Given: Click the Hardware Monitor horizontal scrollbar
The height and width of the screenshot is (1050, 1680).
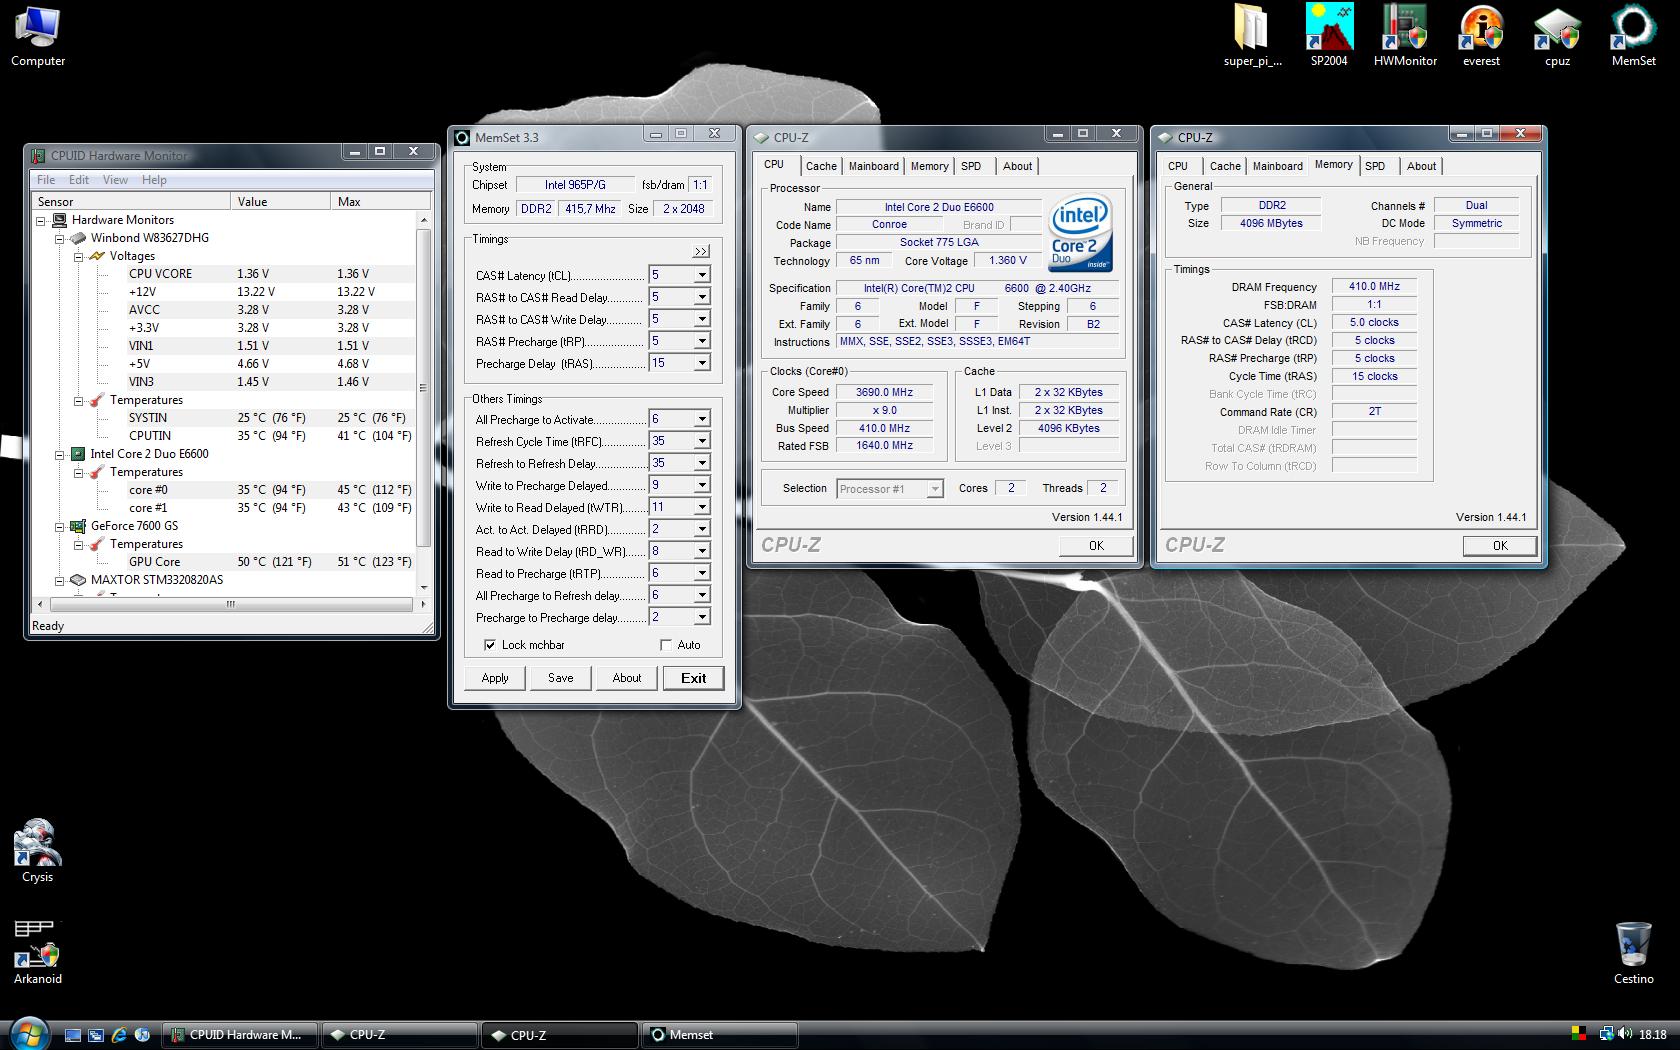Looking at the screenshot, I should point(231,604).
